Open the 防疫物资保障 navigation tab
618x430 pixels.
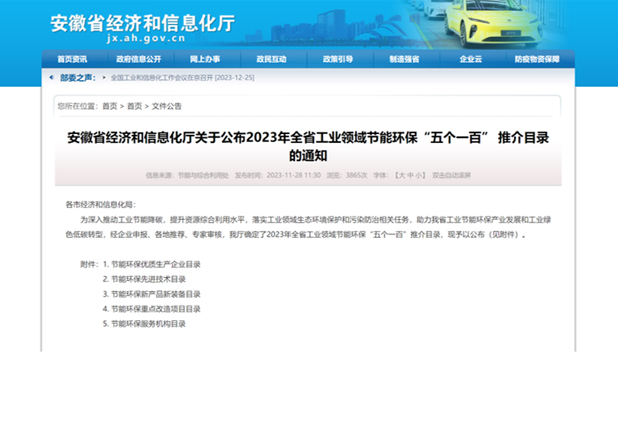tap(537, 59)
